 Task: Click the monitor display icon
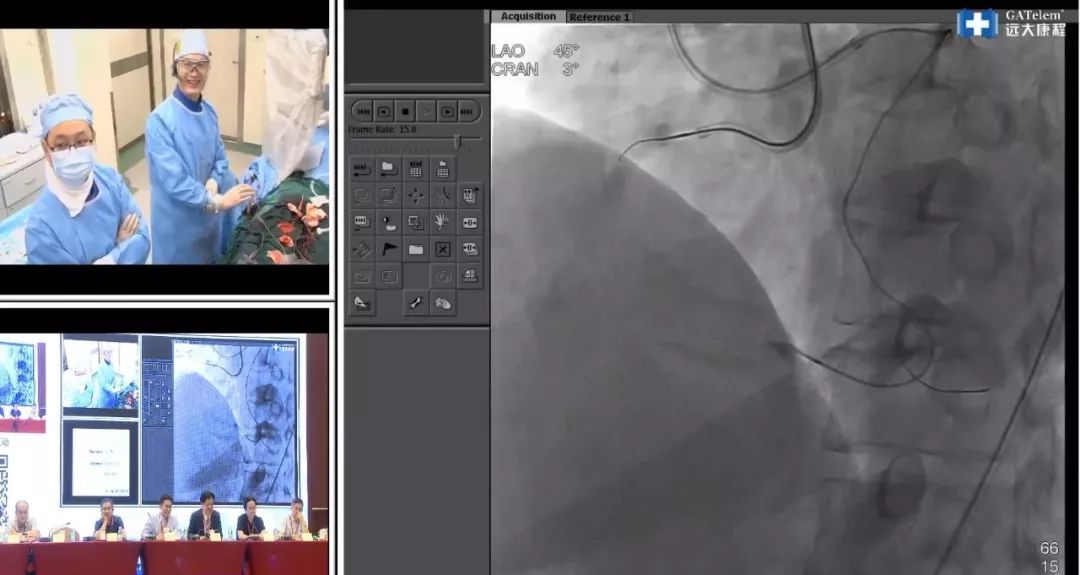tap(362, 196)
